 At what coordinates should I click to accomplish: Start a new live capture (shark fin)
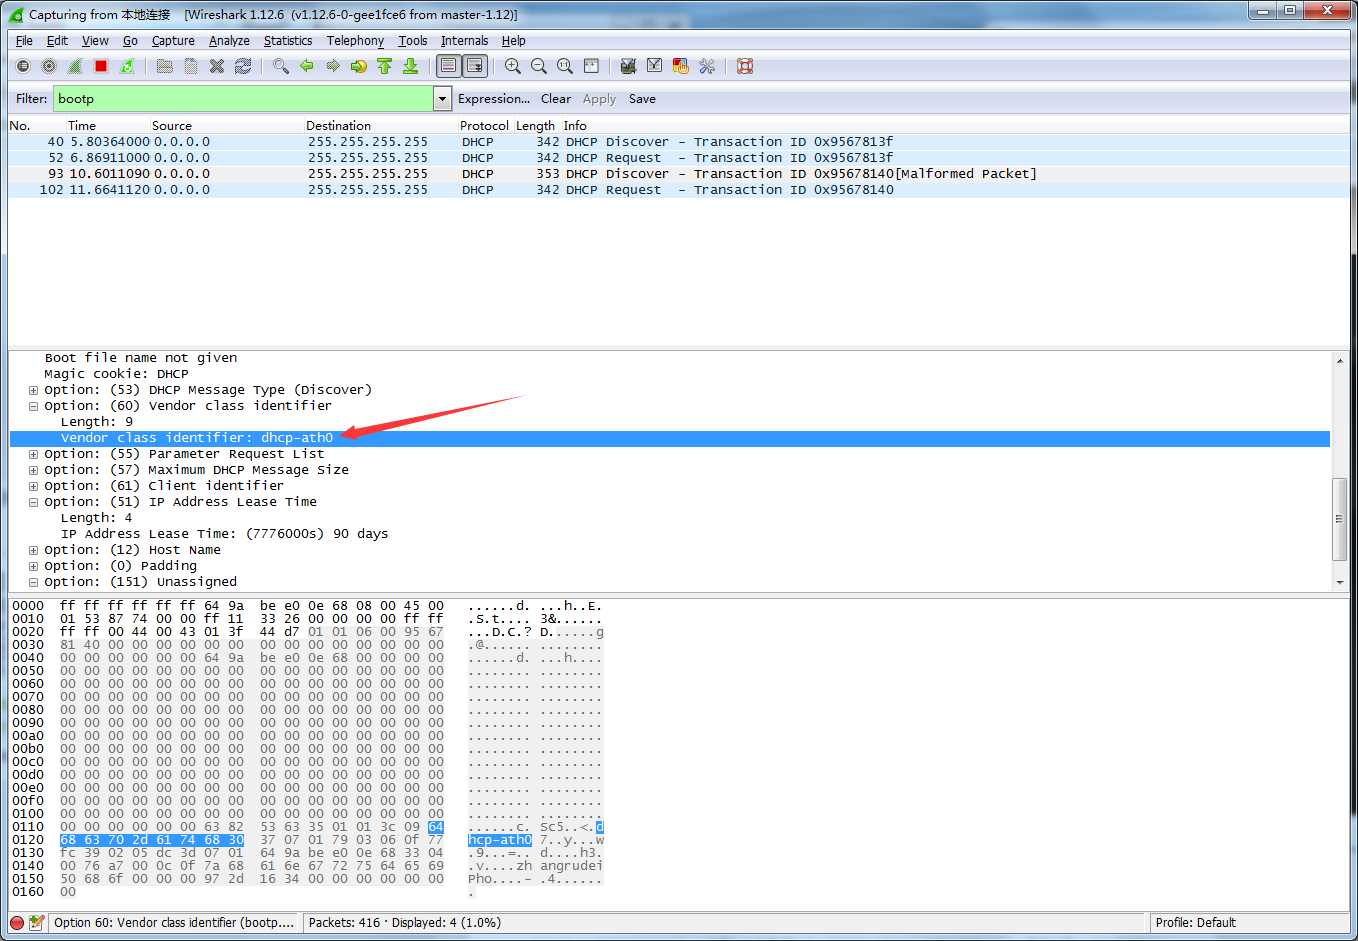(75, 66)
